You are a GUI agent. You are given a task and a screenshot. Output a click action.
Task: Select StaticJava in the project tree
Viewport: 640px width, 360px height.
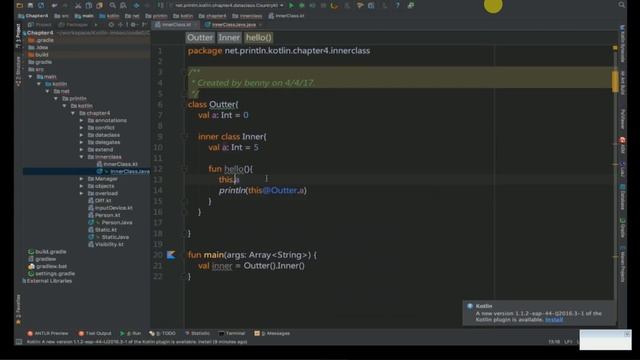pyautogui.click(x=109, y=237)
